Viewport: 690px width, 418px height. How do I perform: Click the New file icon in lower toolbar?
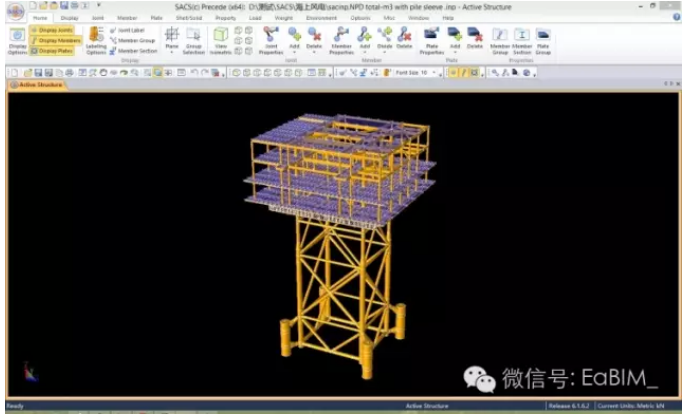pyautogui.click(x=15, y=73)
